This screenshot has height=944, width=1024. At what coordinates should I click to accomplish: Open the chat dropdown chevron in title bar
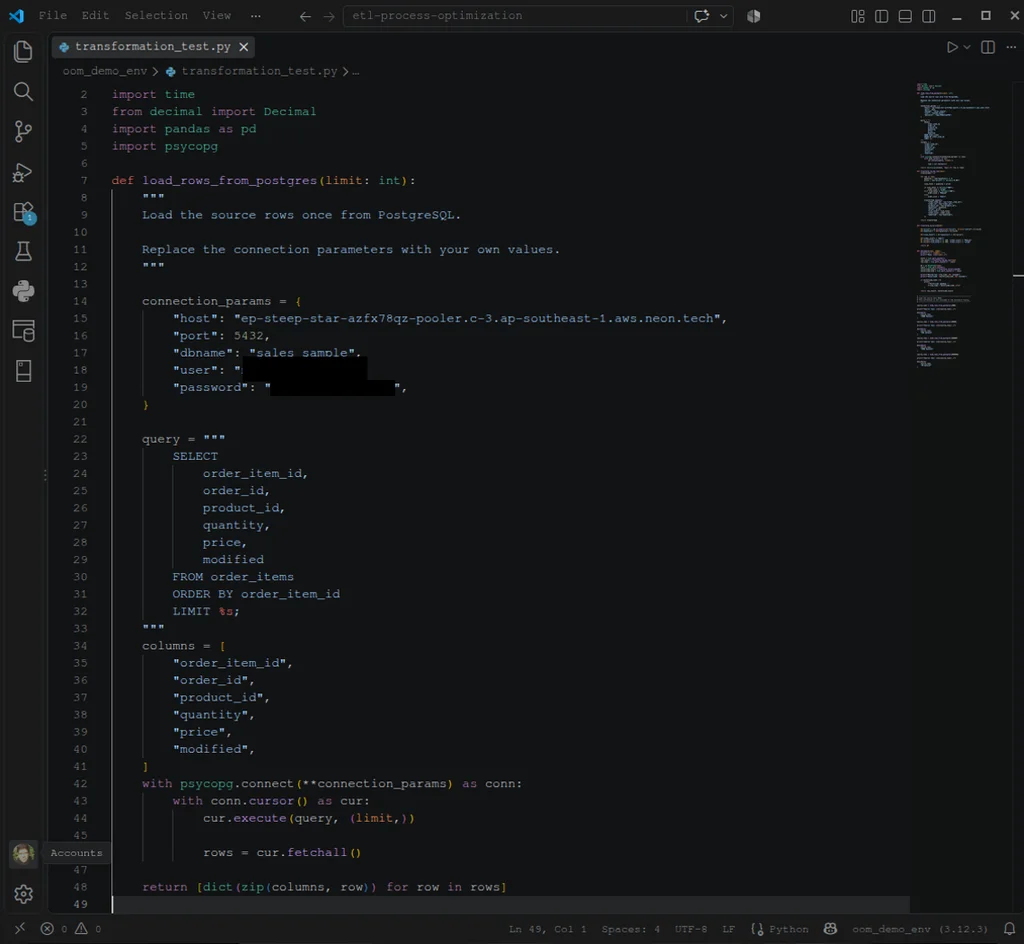pyautogui.click(x=724, y=16)
